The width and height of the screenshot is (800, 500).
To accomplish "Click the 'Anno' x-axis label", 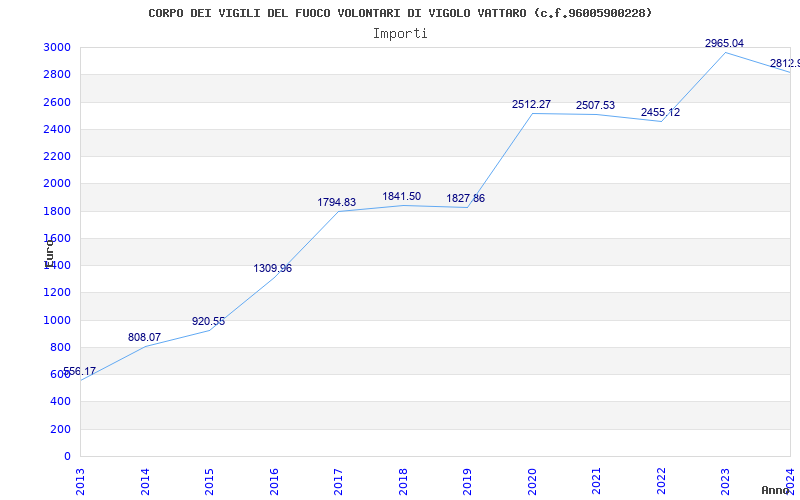I will coord(776,490).
